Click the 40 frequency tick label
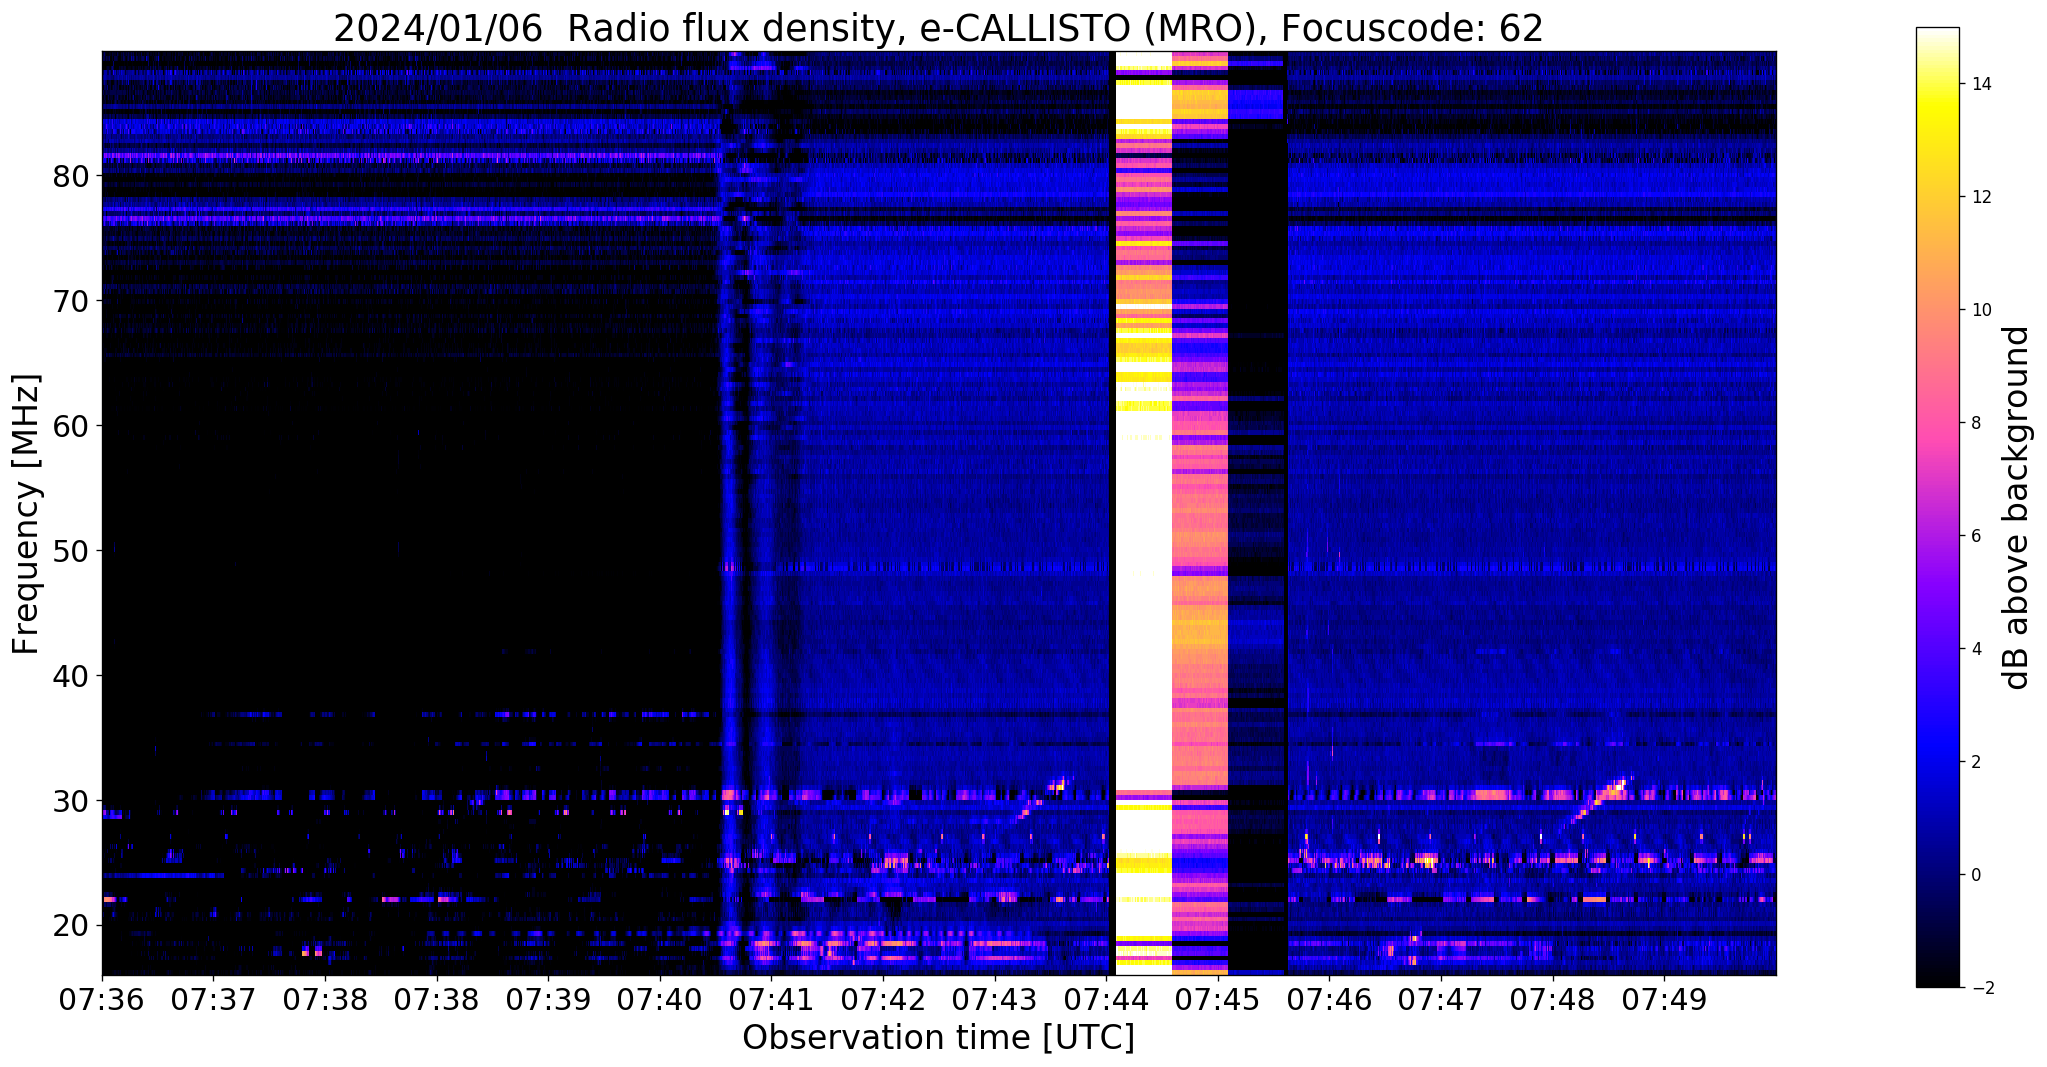This screenshot has width=2047, height=1067. click(x=71, y=676)
